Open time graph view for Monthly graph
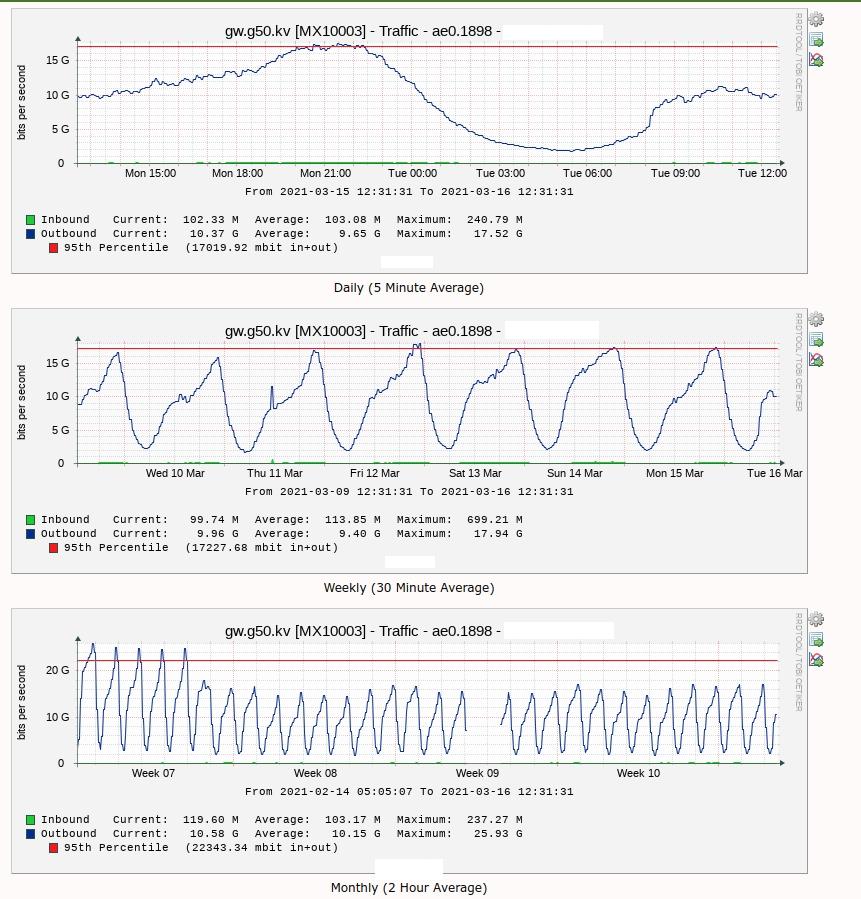The width and height of the screenshot is (861, 899). (x=816, y=659)
